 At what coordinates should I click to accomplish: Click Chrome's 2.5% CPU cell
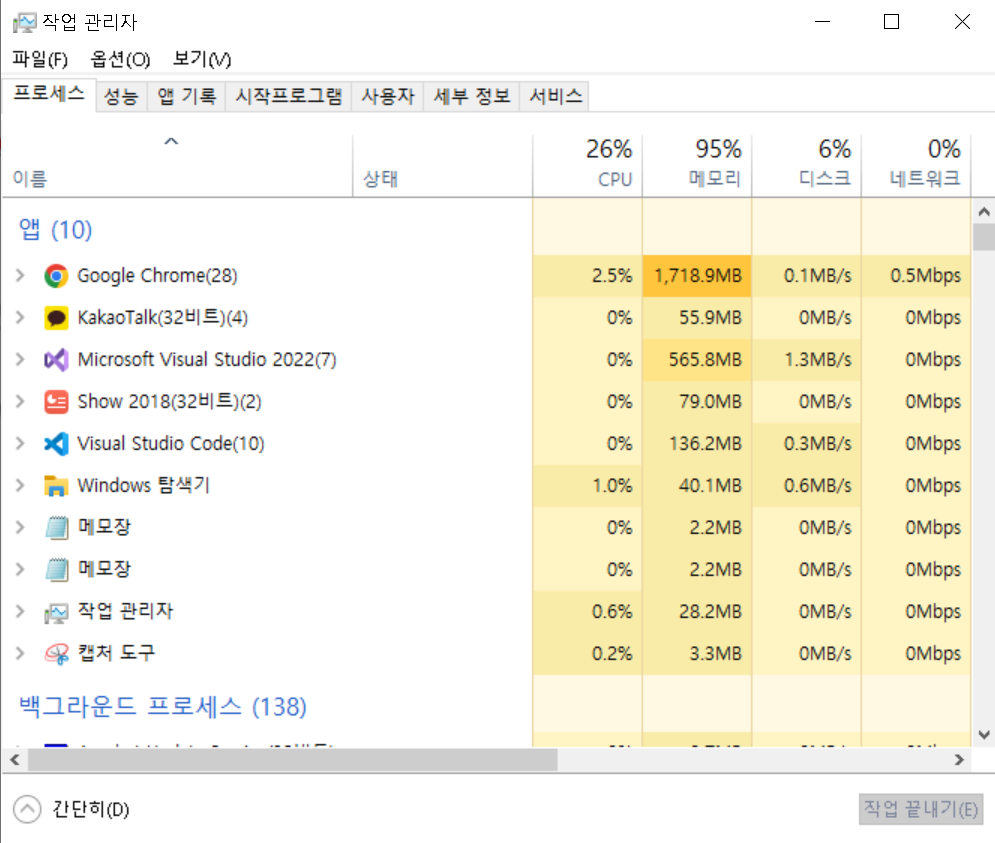click(x=588, y=275)
